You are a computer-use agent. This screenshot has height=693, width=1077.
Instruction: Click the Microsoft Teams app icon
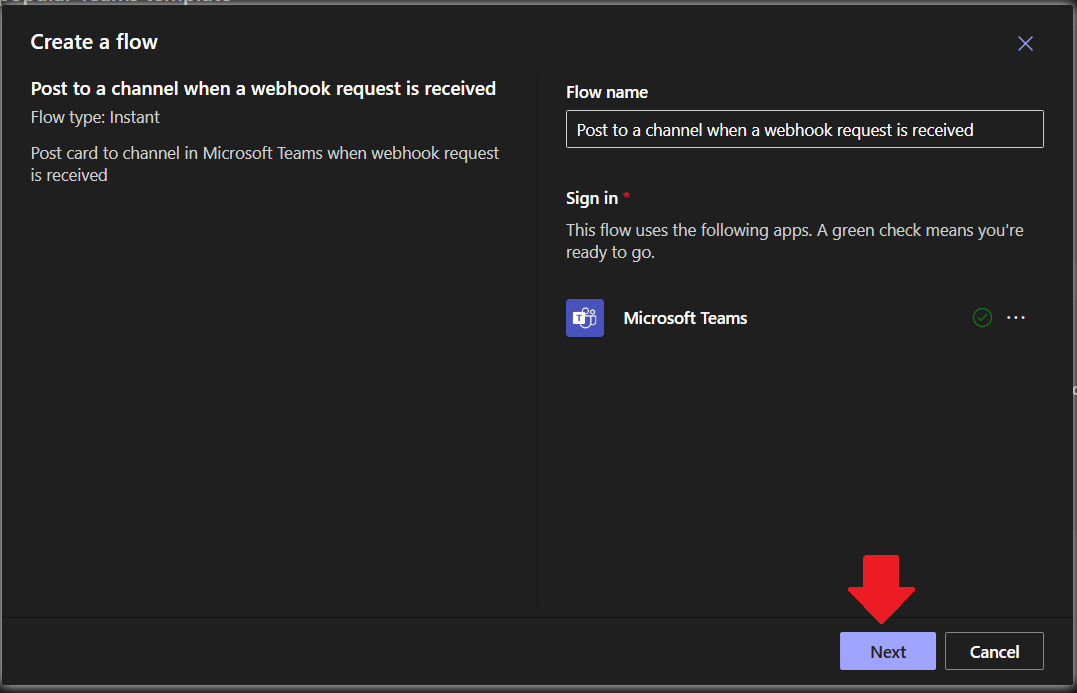click(x=585, y=318)
